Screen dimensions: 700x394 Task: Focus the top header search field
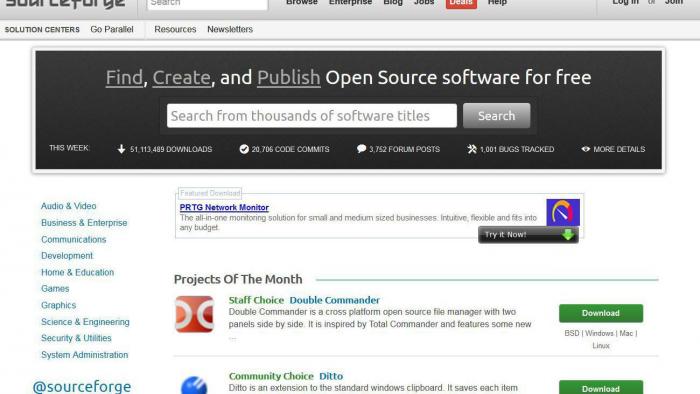(208, 4)
